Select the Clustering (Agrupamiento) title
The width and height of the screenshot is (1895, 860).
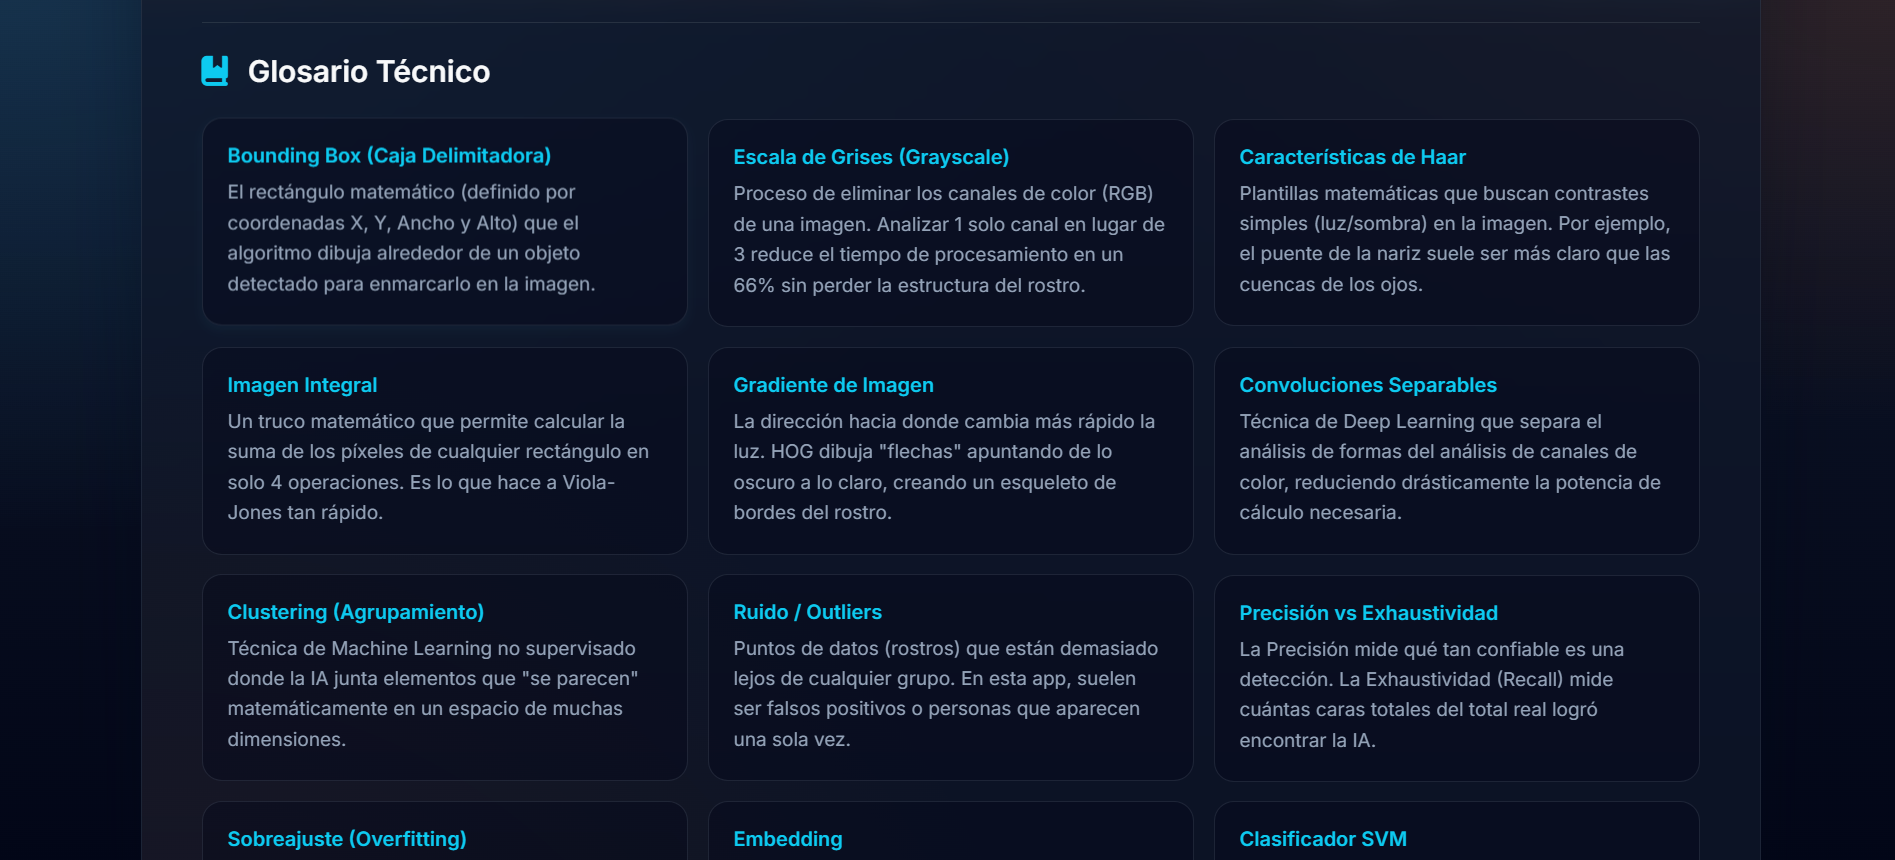tap(356, 612)
